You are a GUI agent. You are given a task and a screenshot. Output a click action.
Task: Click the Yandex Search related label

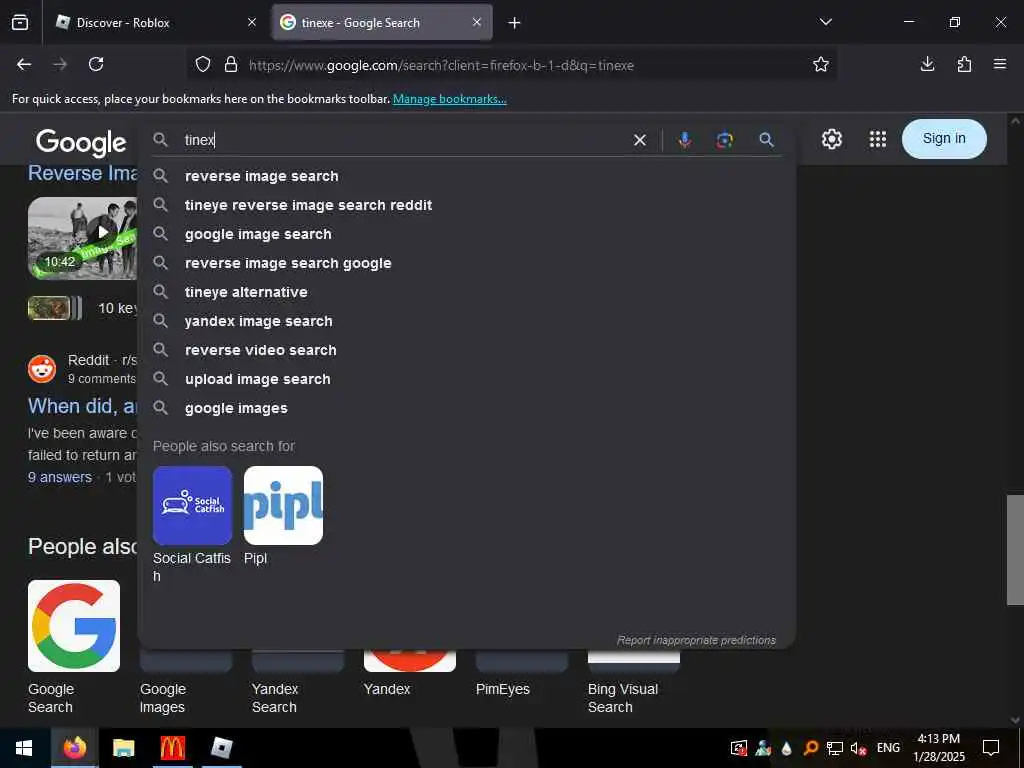tap(275, 698)
